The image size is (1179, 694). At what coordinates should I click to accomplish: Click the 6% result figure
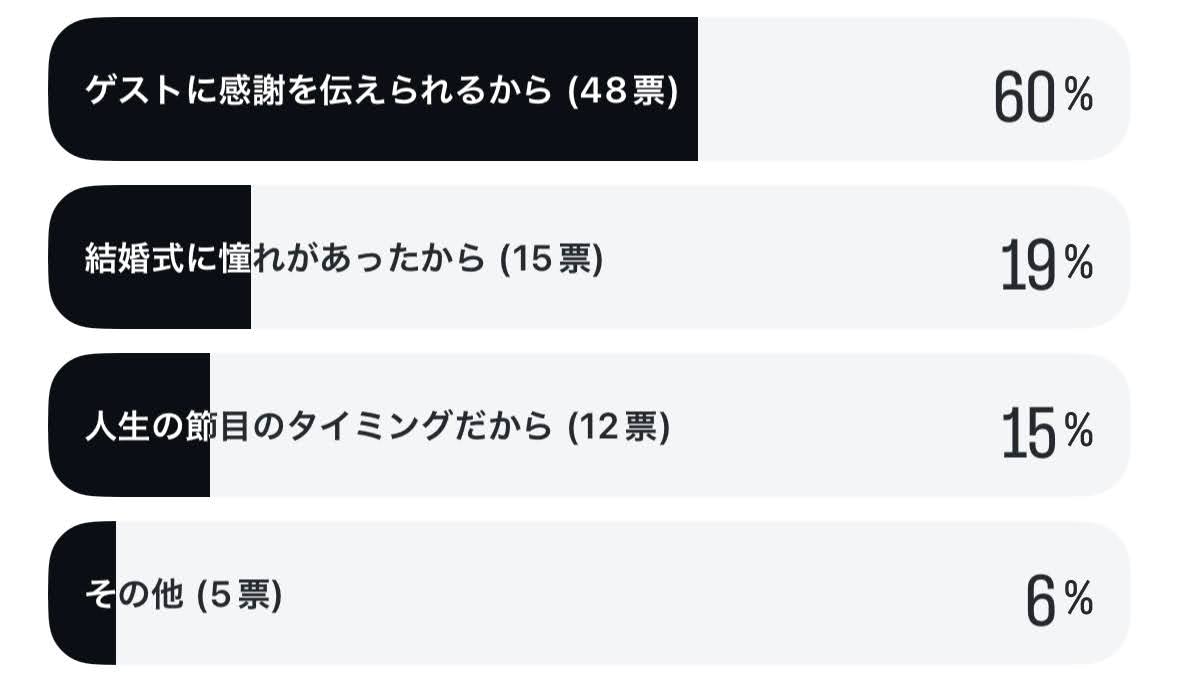pyautogui.click(x=1059, y=601)
